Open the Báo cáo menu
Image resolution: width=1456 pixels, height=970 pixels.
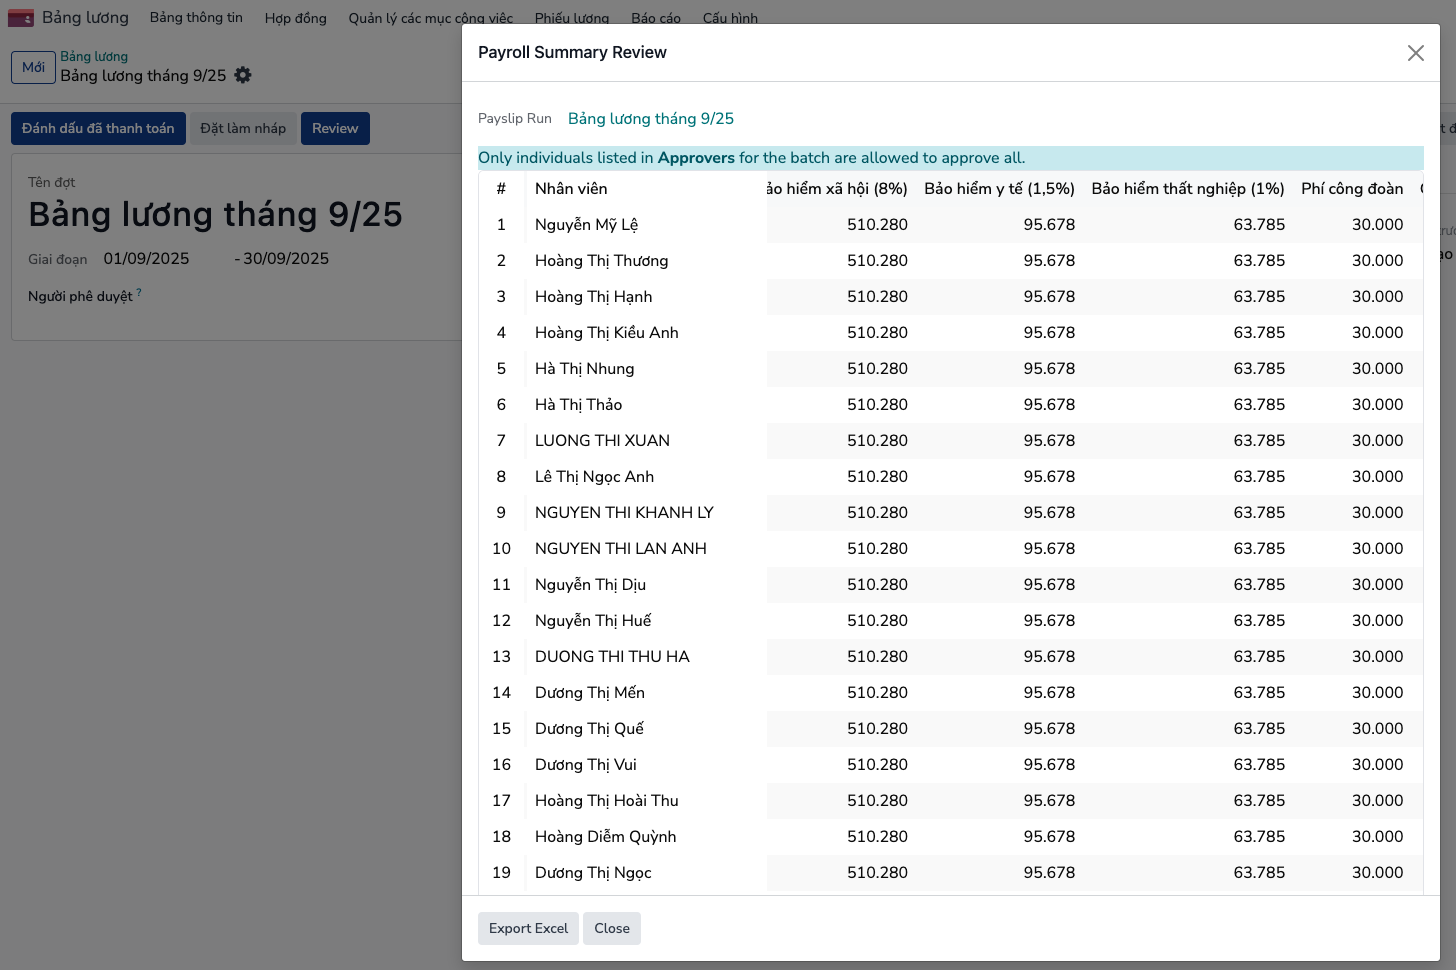(x=655, y=18)
